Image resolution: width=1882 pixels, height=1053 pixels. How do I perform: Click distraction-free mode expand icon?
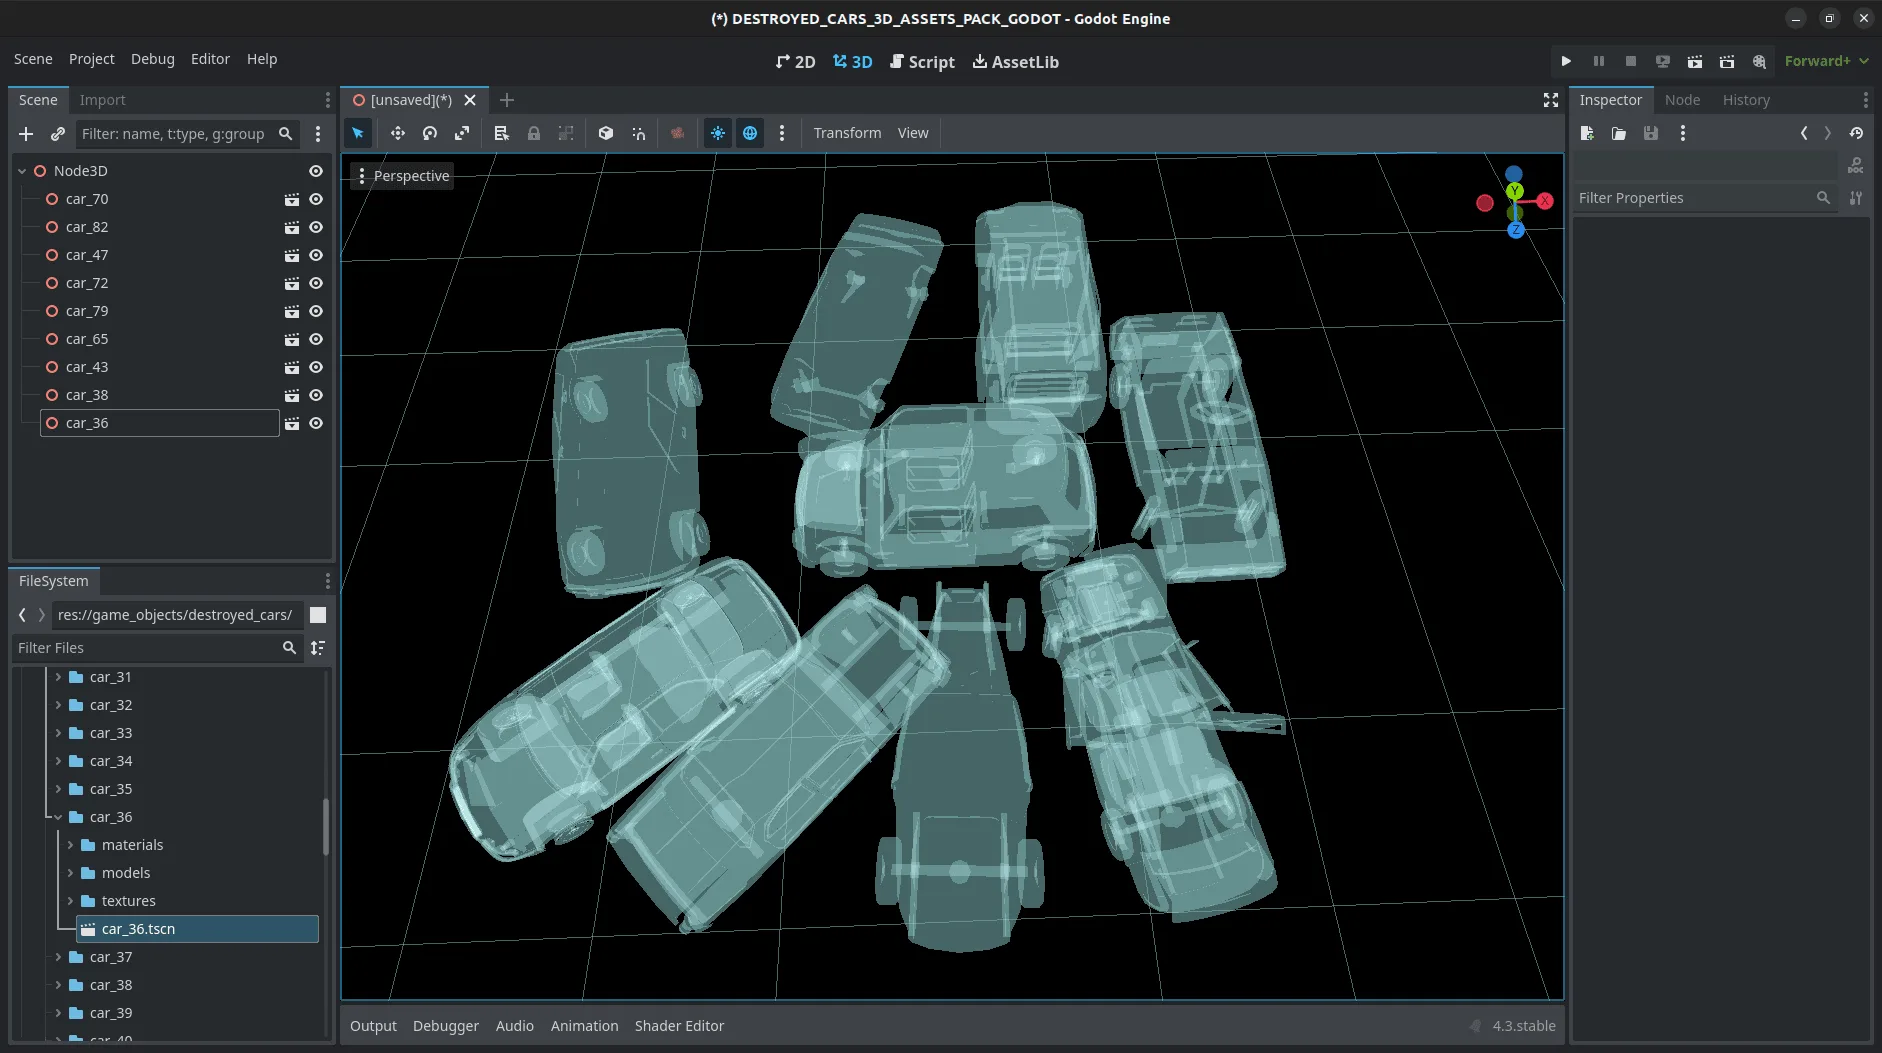coord(1550,100)
